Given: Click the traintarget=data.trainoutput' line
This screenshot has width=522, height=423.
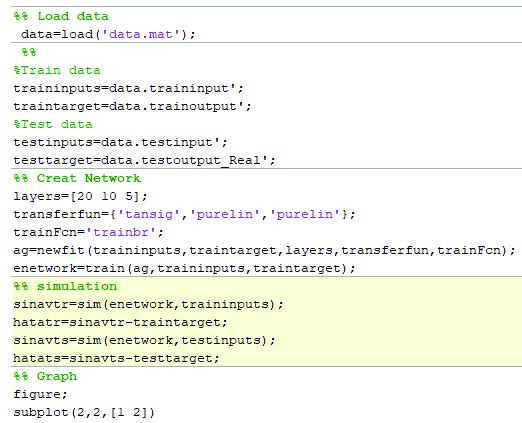Looking at the screenshot, I should 132,106.
